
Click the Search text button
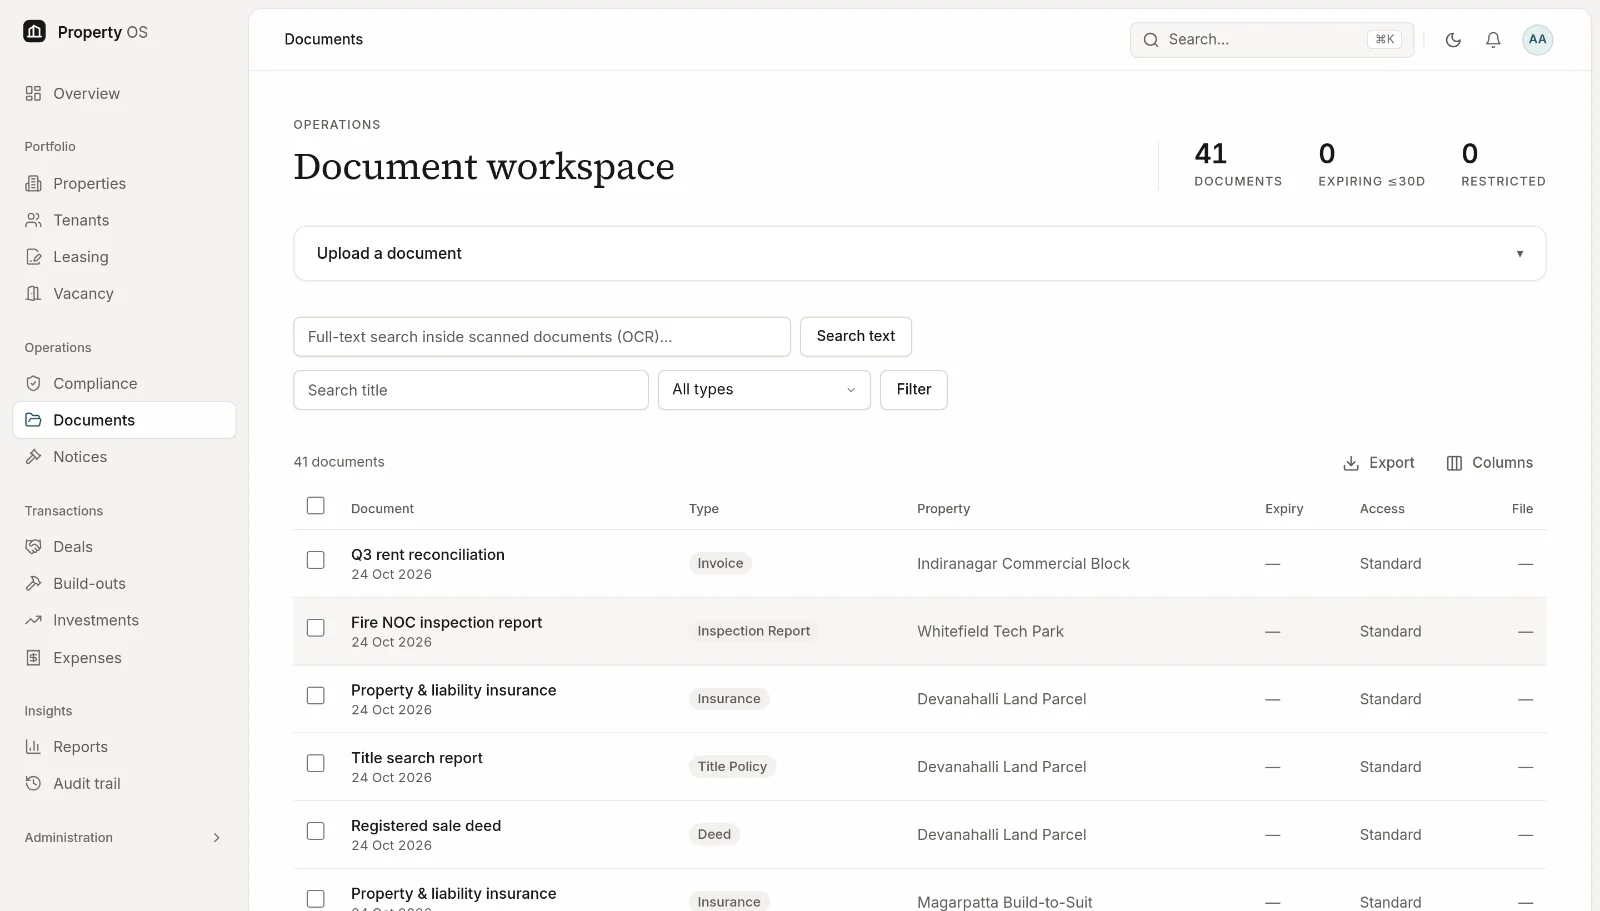855,336
